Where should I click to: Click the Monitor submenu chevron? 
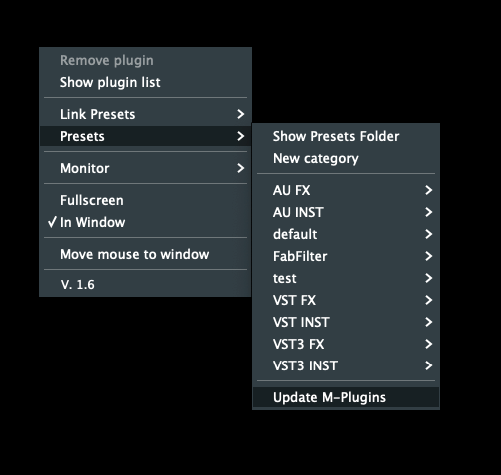point(241,168)
